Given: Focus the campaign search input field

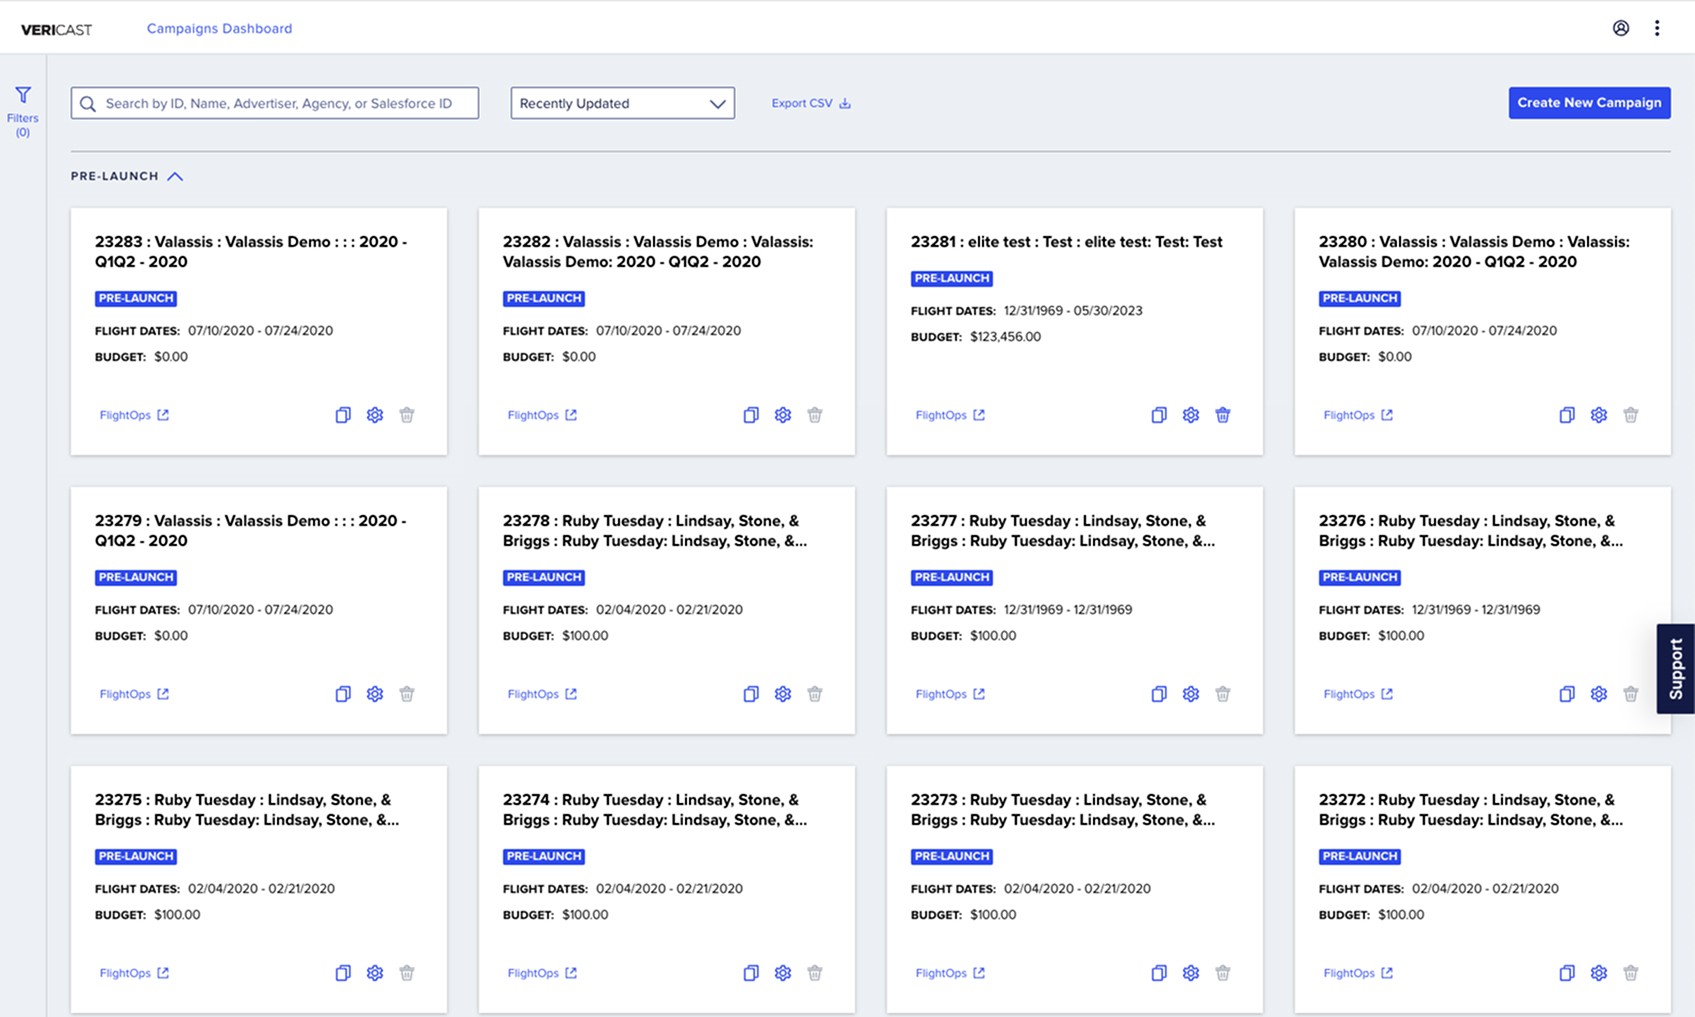Looking at the screenshot, I should point(275,103).
